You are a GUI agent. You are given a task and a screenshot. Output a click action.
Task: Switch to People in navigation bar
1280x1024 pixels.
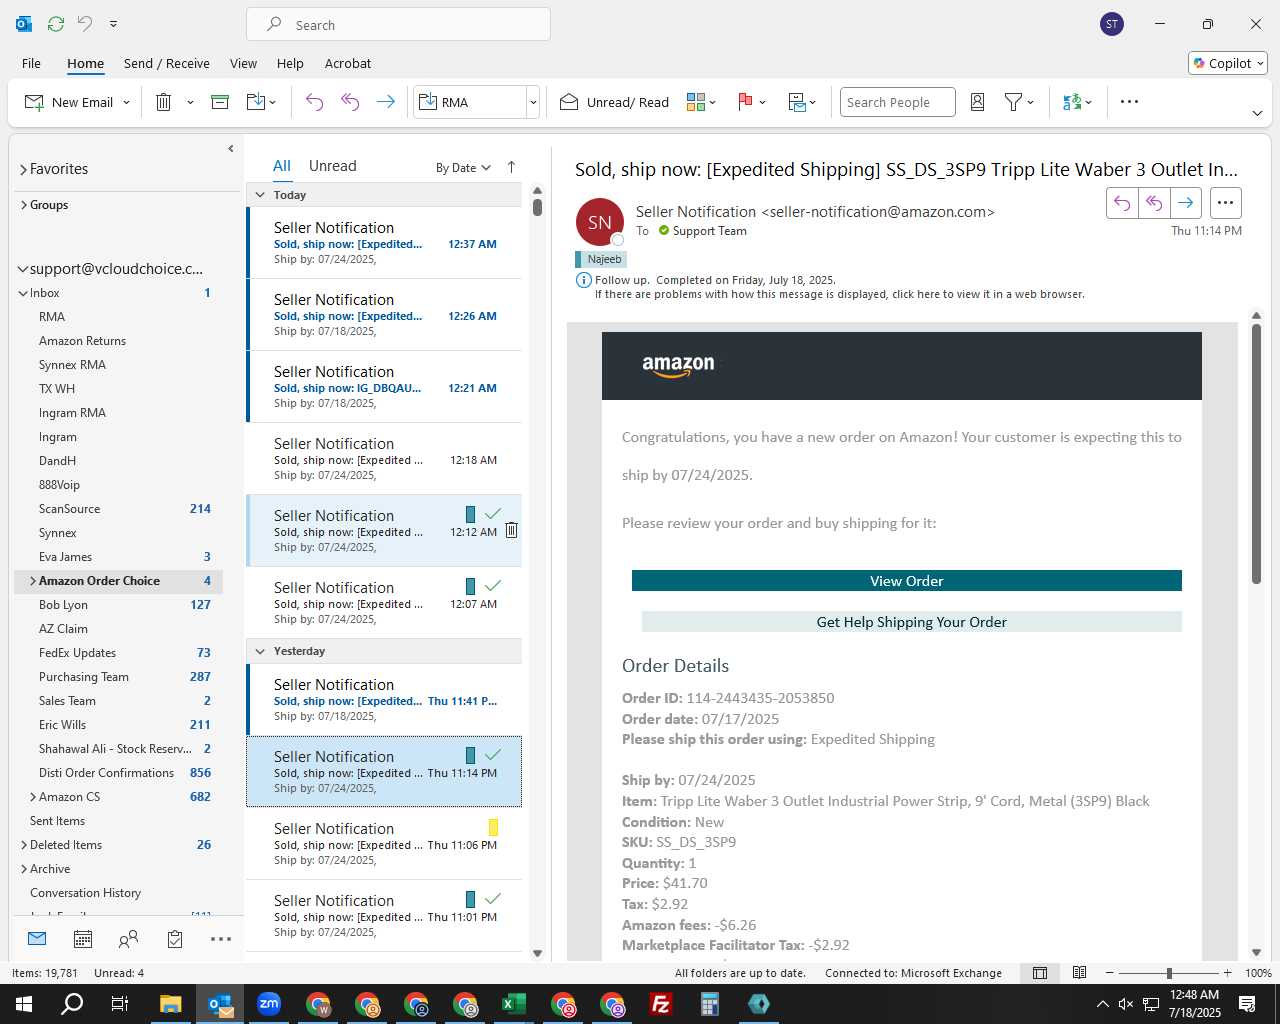click(128, 939)
